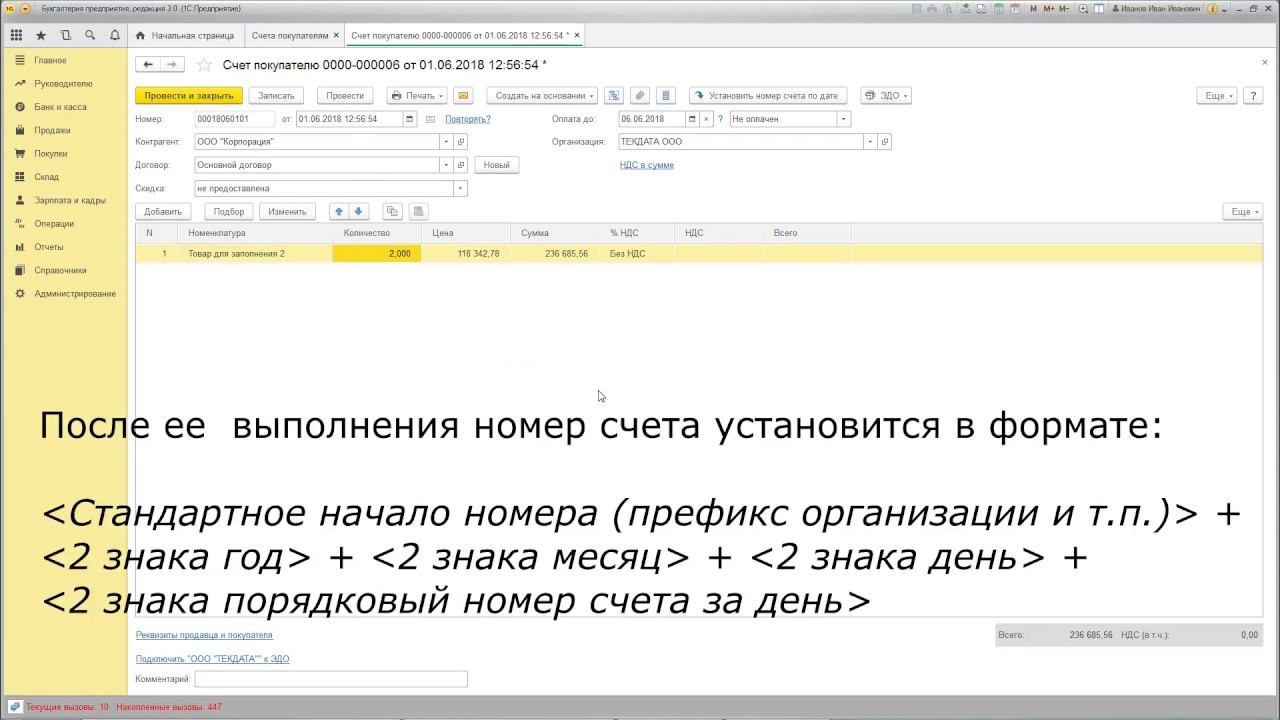Open Договор record with open-form icon

pyautogui.click(x=461, y=165)
